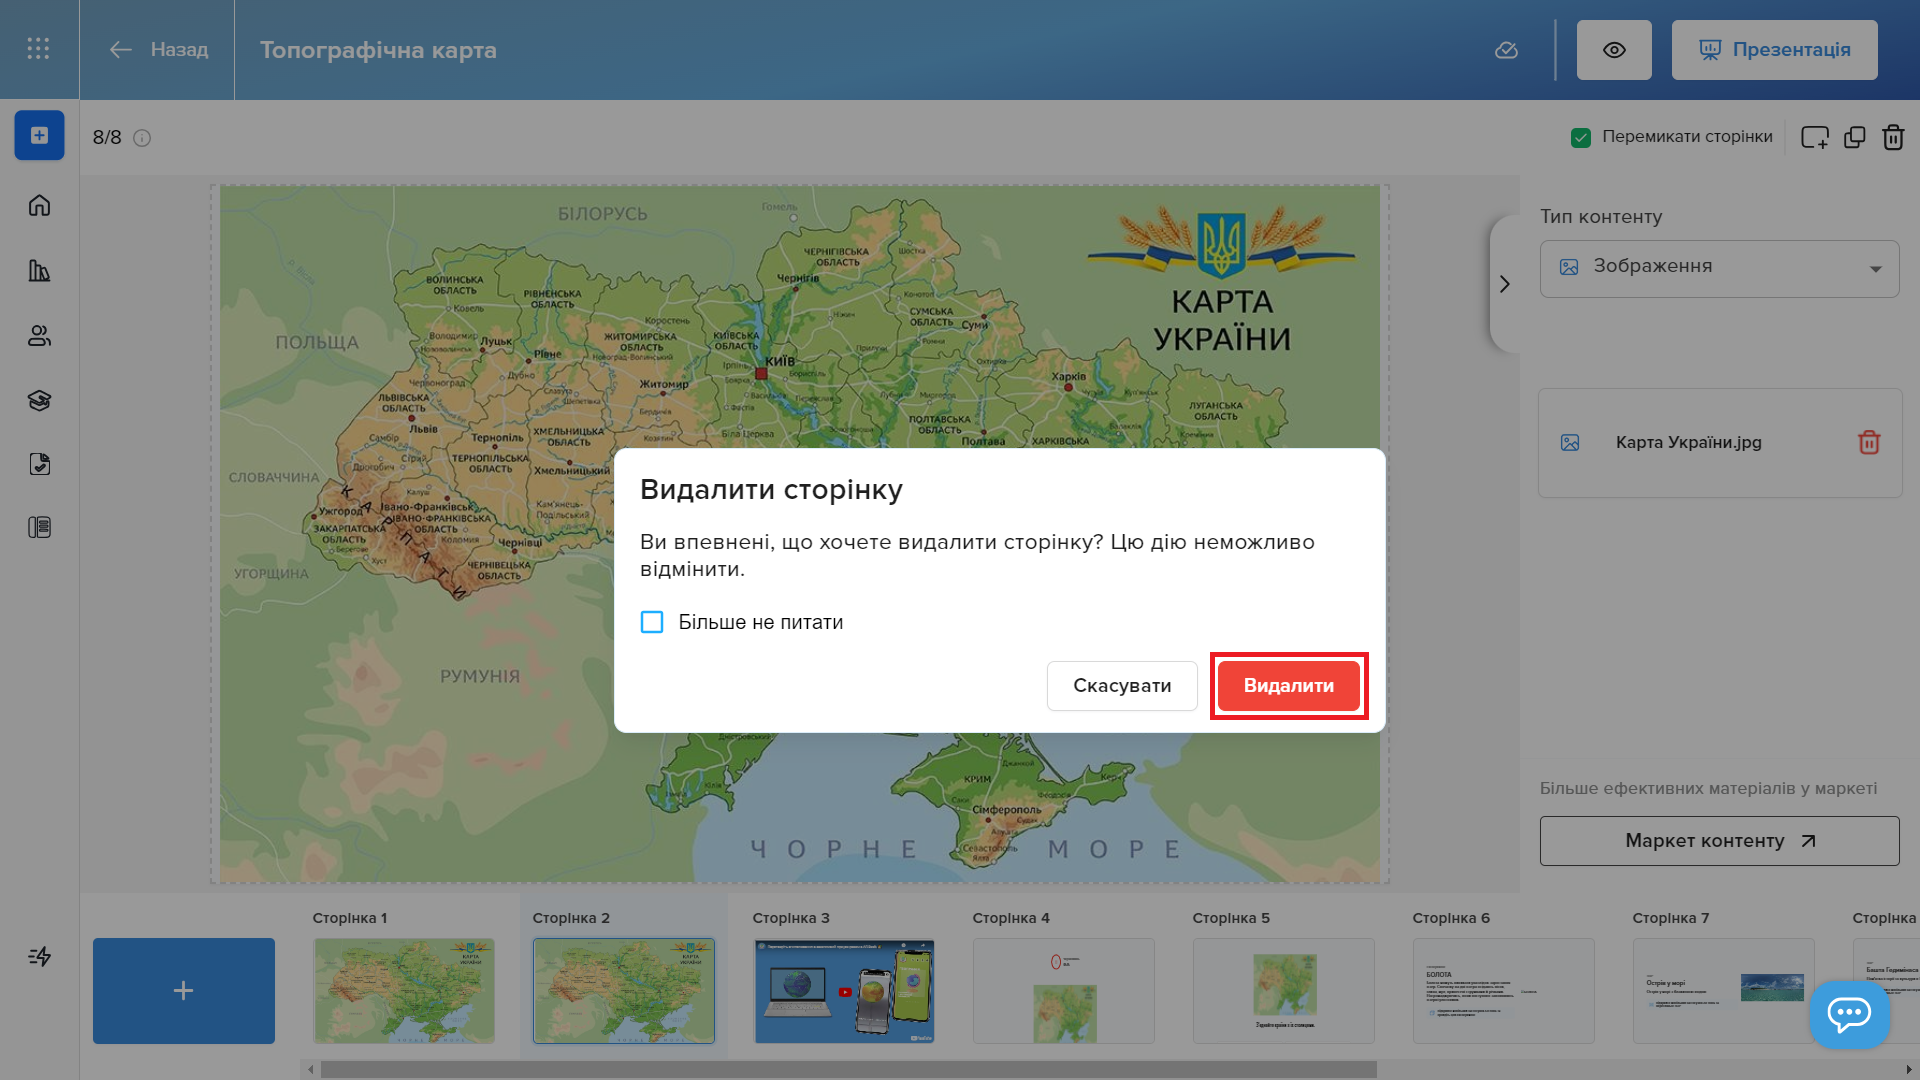The height and width of the screenshot is (1080, 1920).
Task: Click the blue plus add page tile
Action: [184, 991]
